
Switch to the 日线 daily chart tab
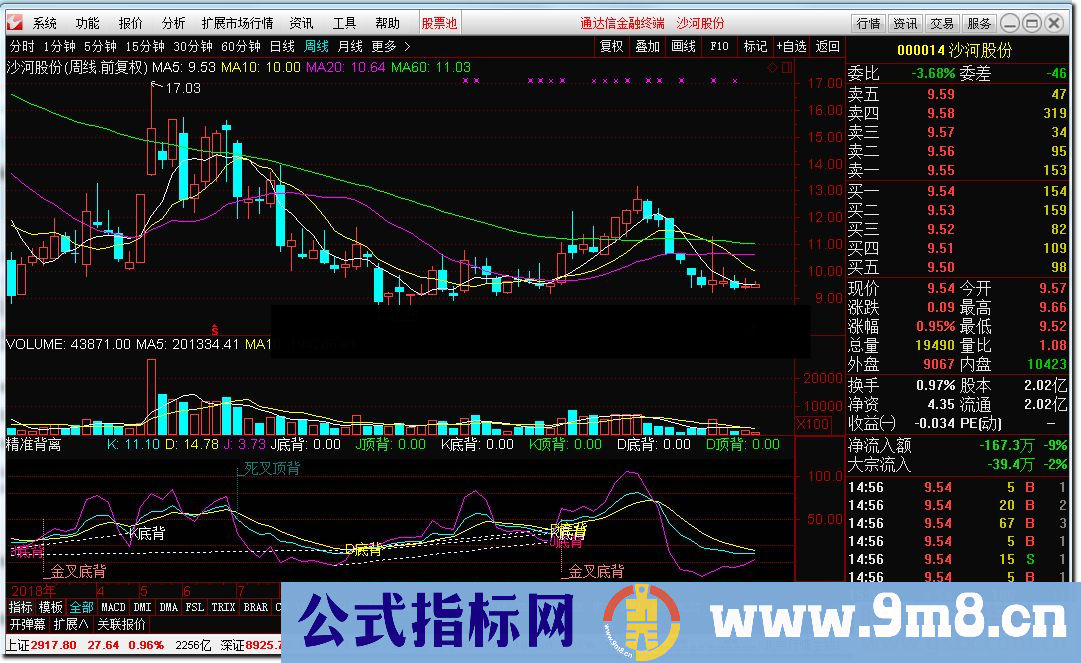click(281, 45)
